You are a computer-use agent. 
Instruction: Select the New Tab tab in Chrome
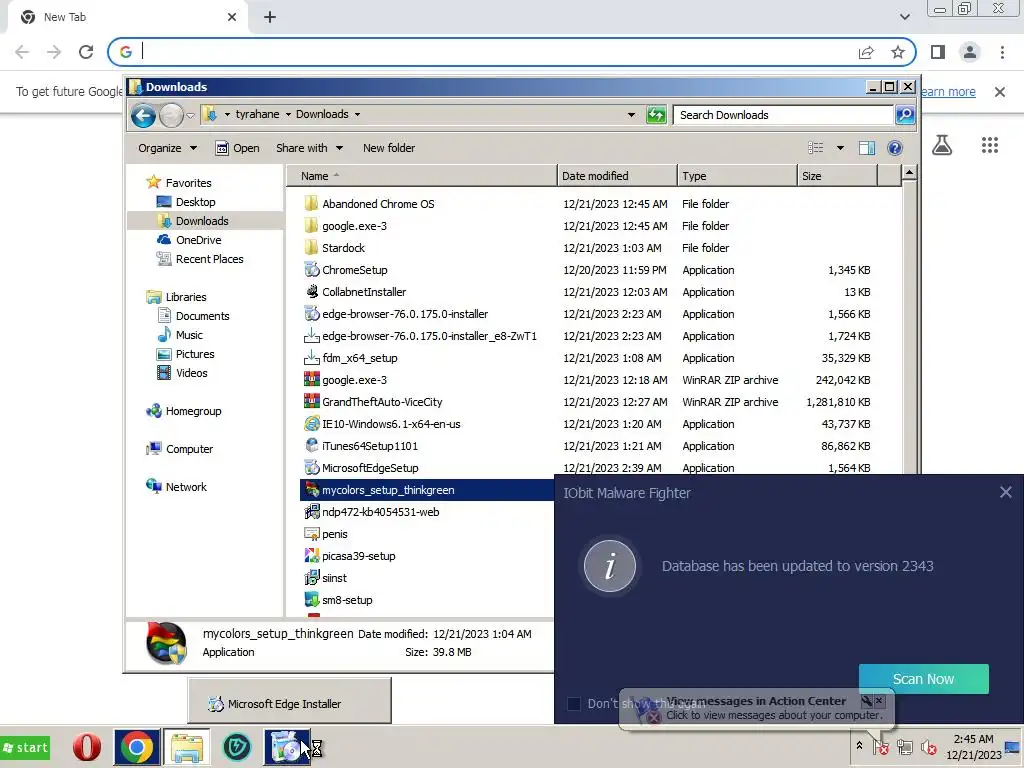point(127,18)
